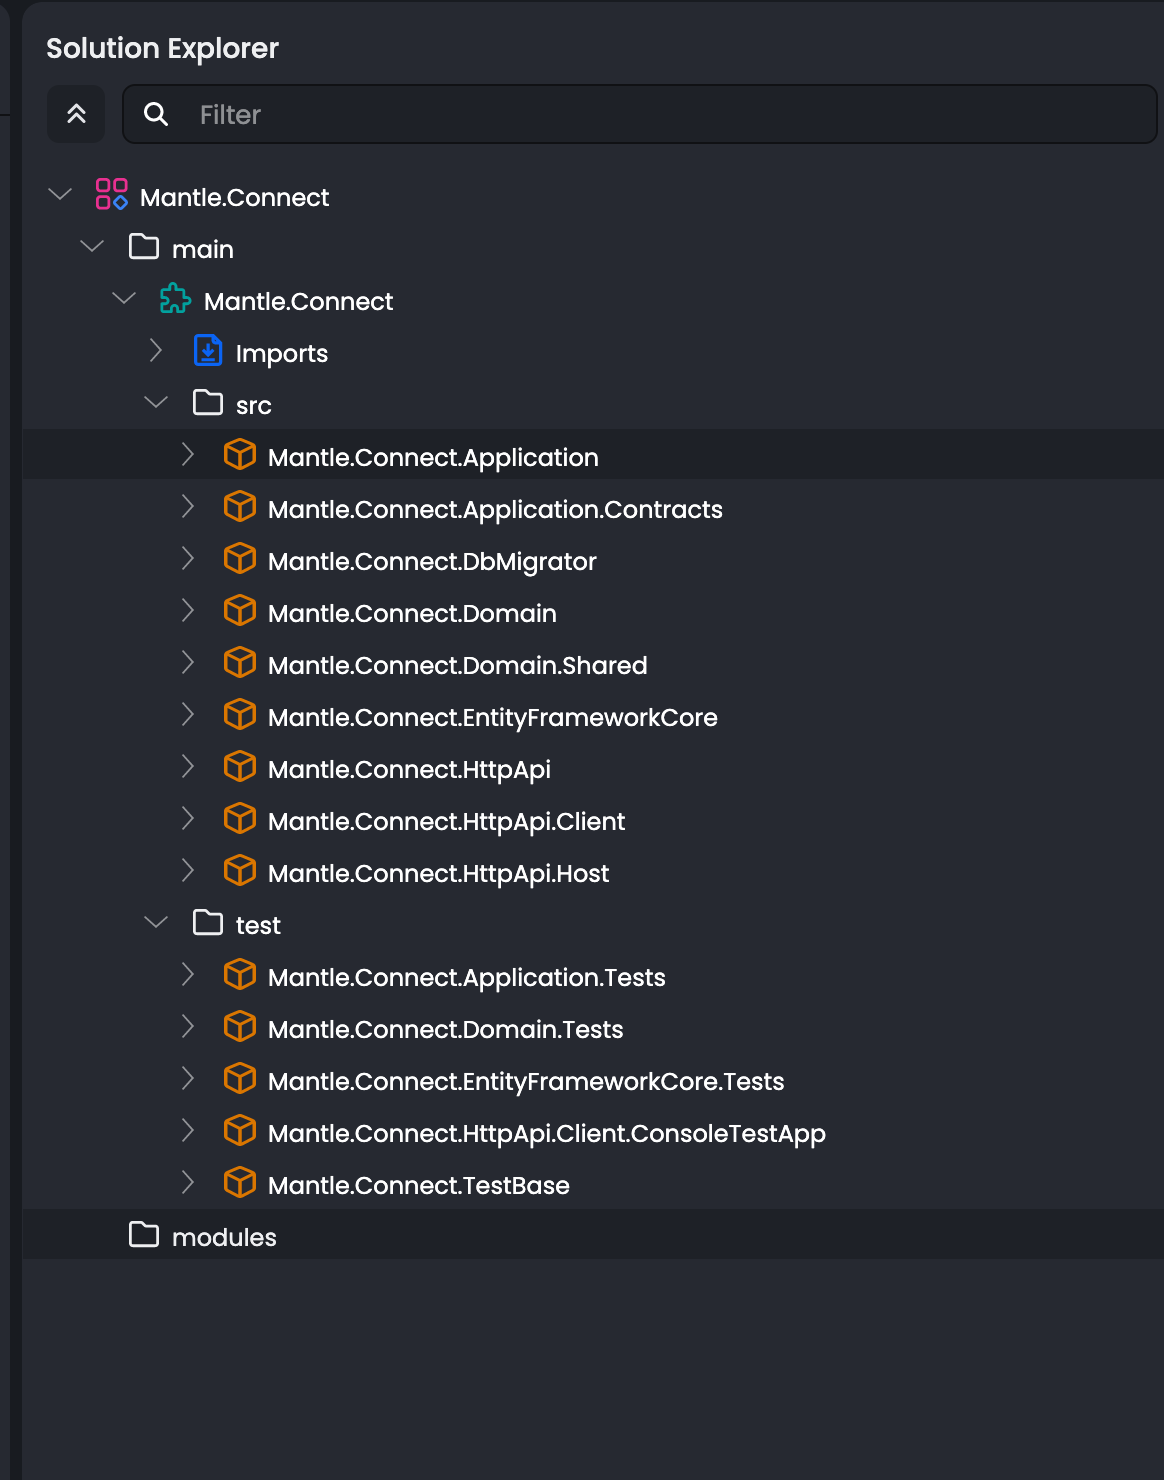Viewport: 1164px width, 1480px height.
Task: Select Mantle.Connect.HttpApi.Client.ConsoleTestApp item
Action: pos(546,1134)
